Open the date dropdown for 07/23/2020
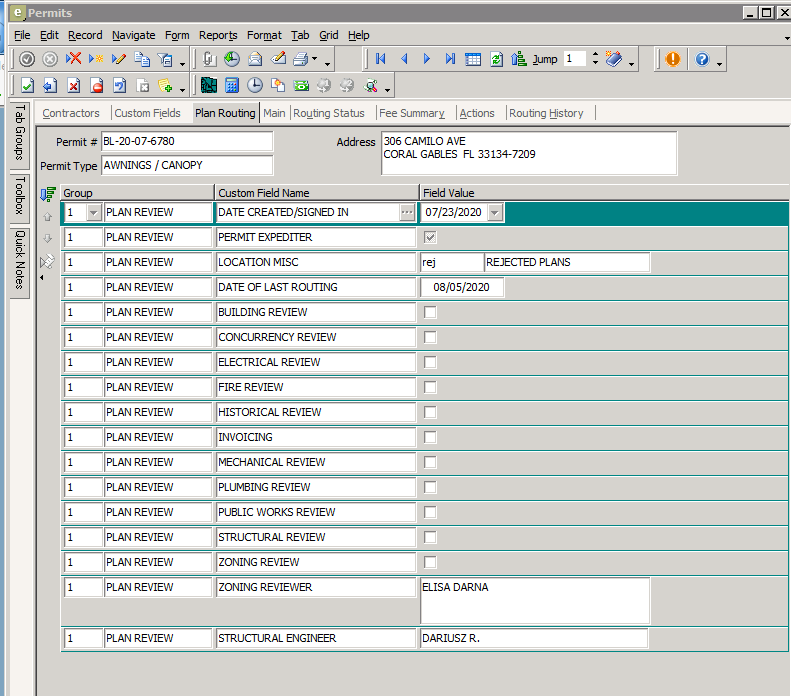Screen dimensions: 791x696 (495, 212)
